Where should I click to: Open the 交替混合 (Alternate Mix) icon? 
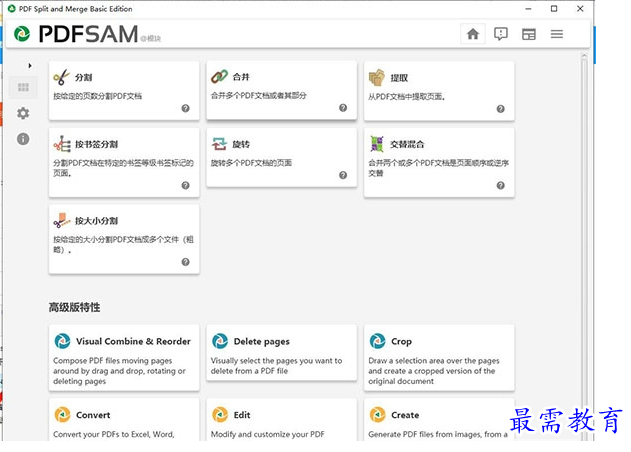coord(377,144)
